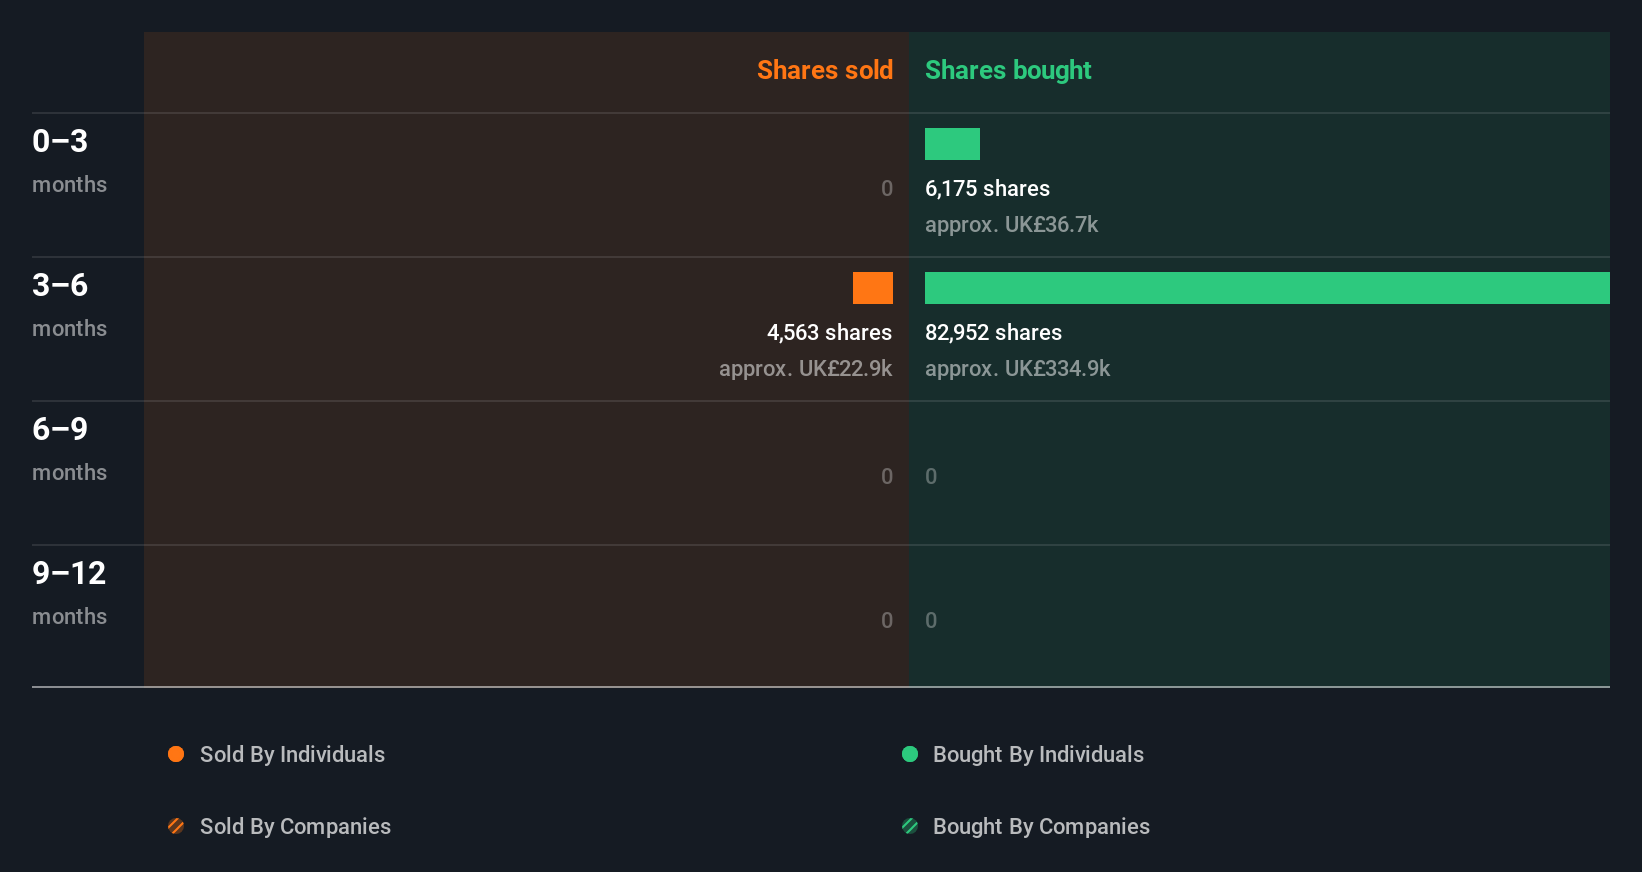Click the striped Sold By Companies legend icon

pyautogui.click(x=176, y=826)
